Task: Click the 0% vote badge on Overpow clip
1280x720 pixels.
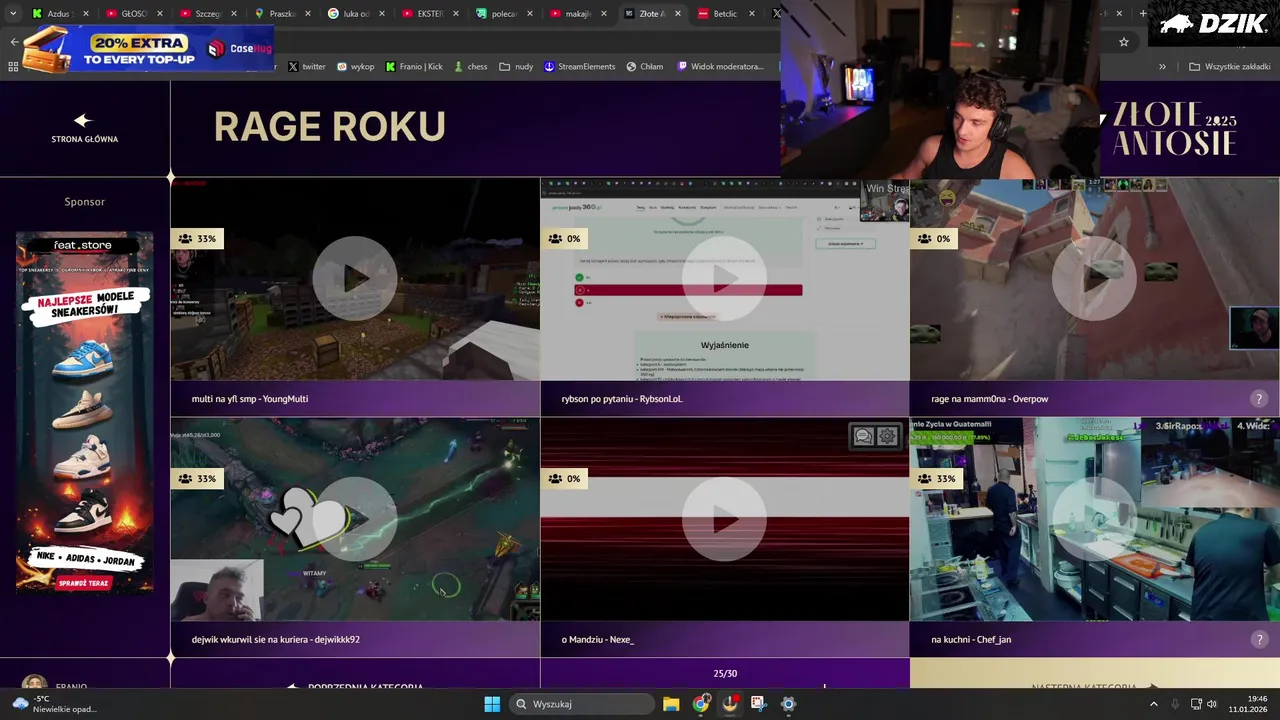Action: tap(935, 239)
